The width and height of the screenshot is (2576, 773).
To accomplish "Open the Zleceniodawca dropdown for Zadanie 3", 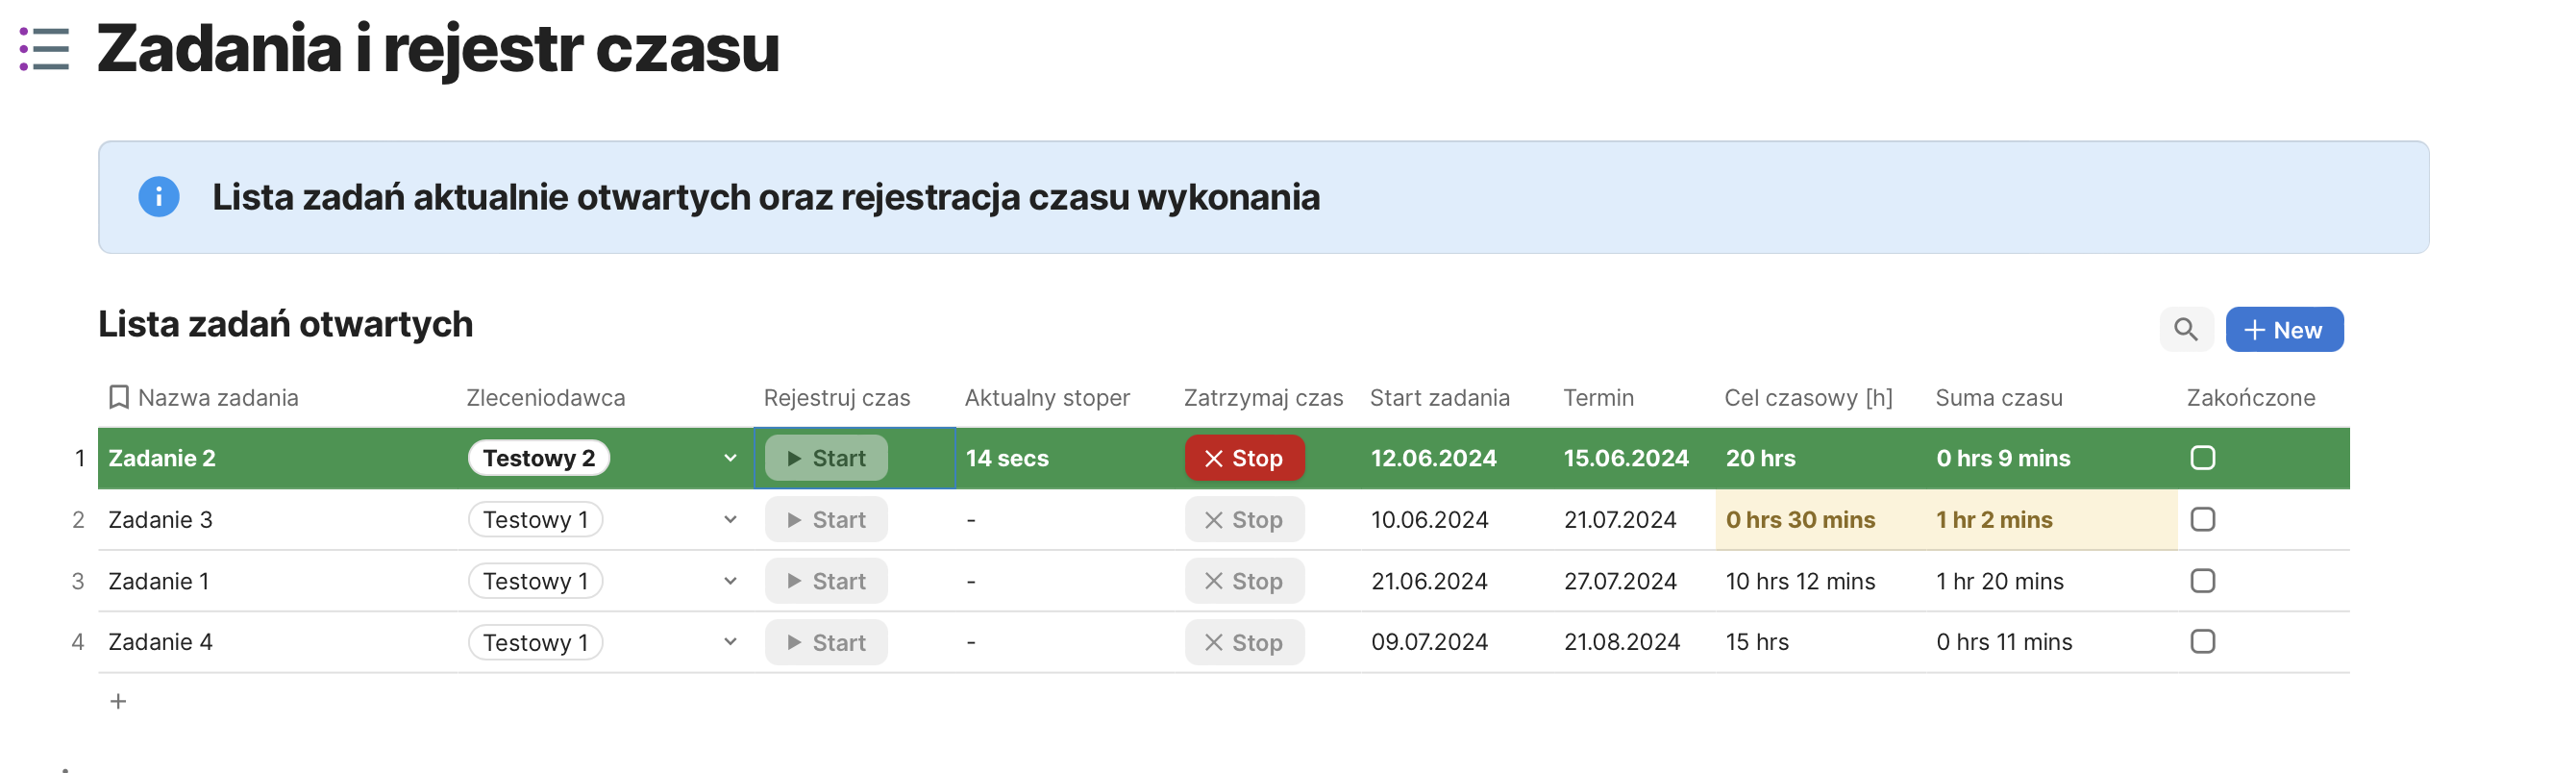I will [730, 520].
